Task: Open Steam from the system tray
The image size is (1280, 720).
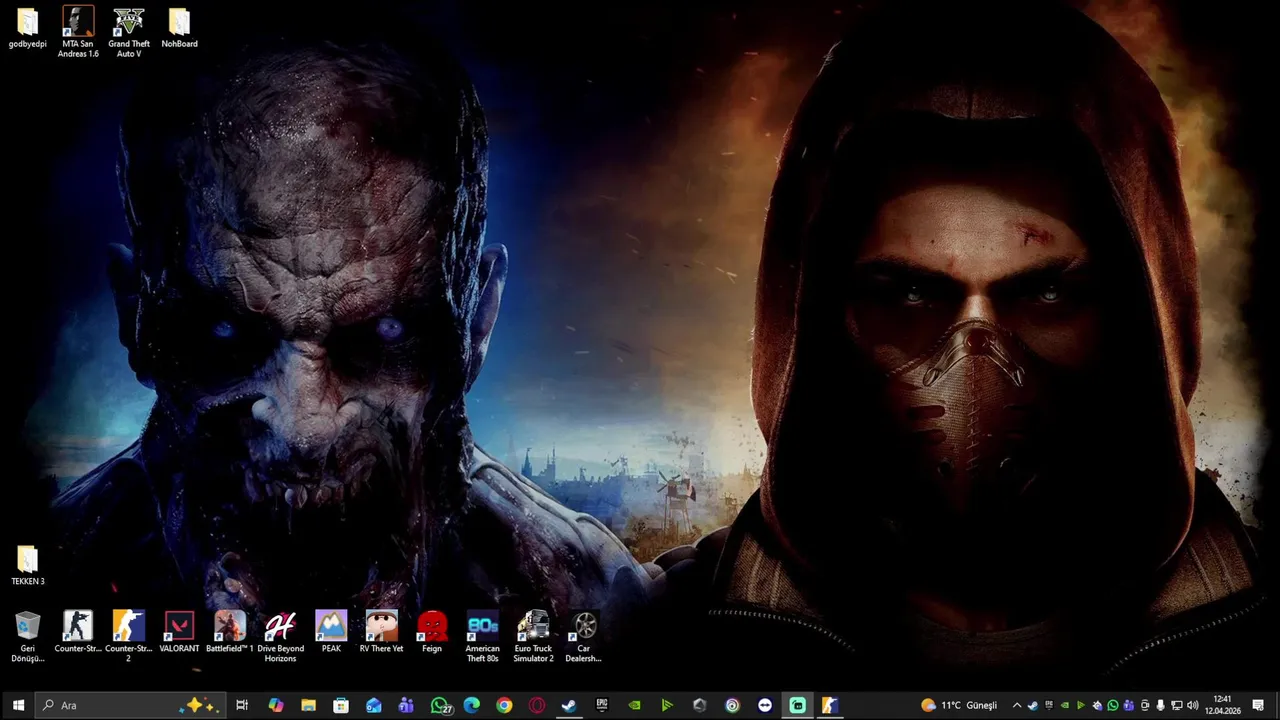Action: (1033, 705)
